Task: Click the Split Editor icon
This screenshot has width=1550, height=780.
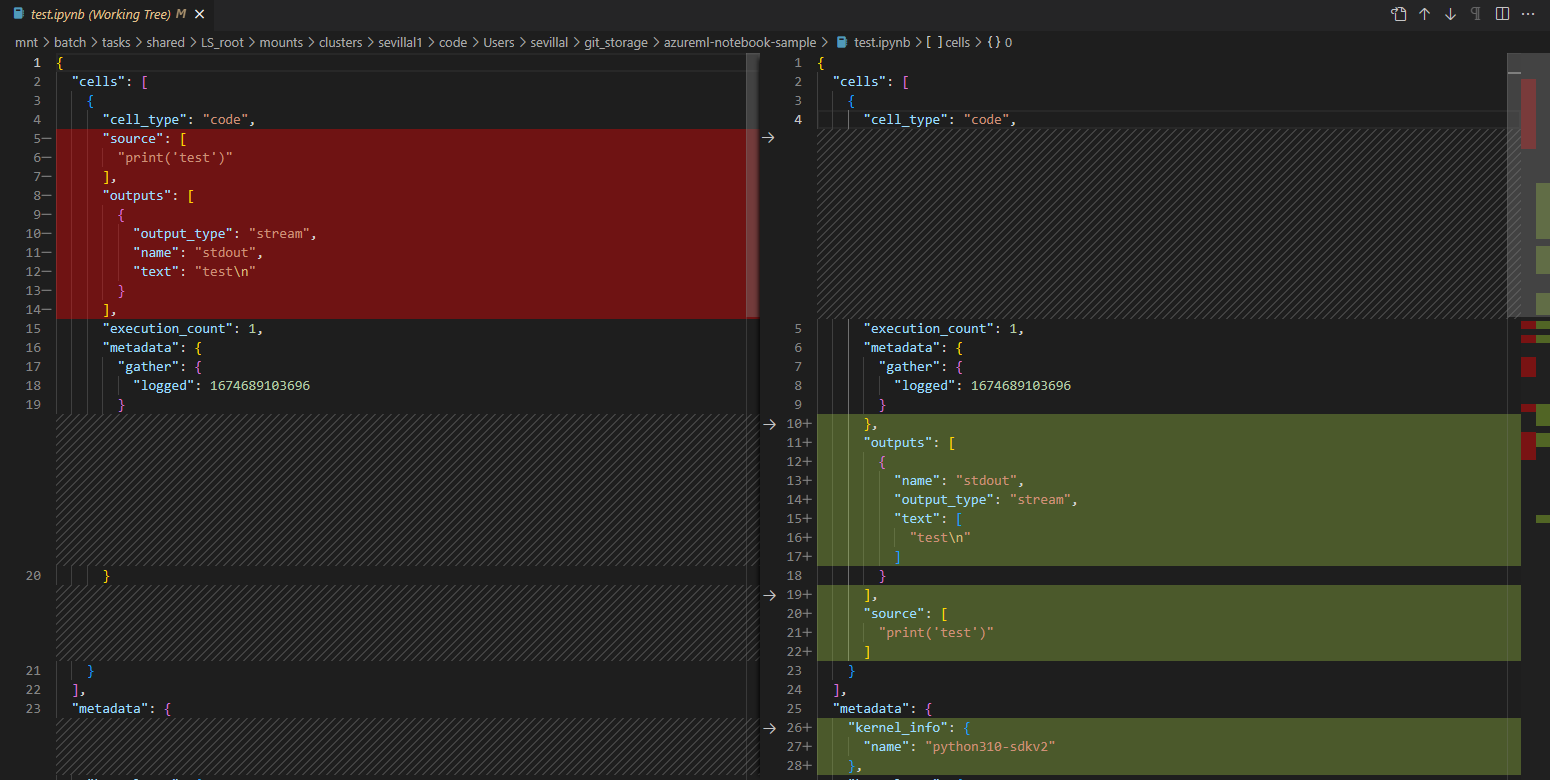Action: pyautogui.click(x=1502, y=14)
